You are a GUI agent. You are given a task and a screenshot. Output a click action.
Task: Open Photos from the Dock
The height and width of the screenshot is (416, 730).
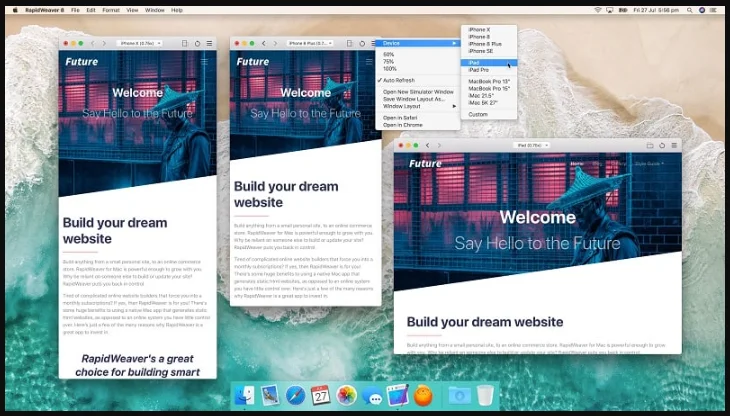tap(346, 396)
